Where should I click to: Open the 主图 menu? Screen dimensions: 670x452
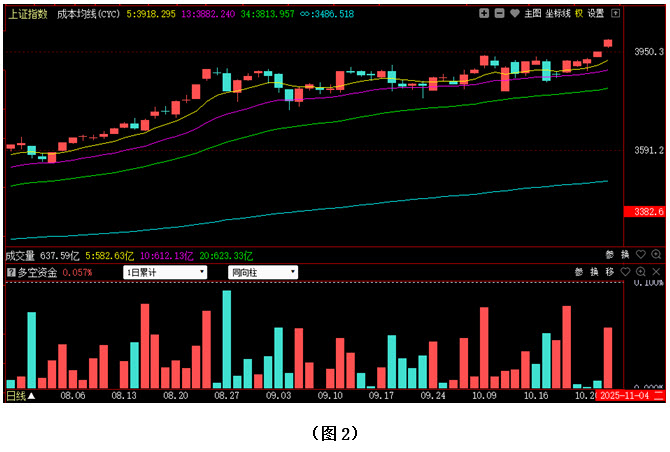pyautogui.click(x=532, y=14)
